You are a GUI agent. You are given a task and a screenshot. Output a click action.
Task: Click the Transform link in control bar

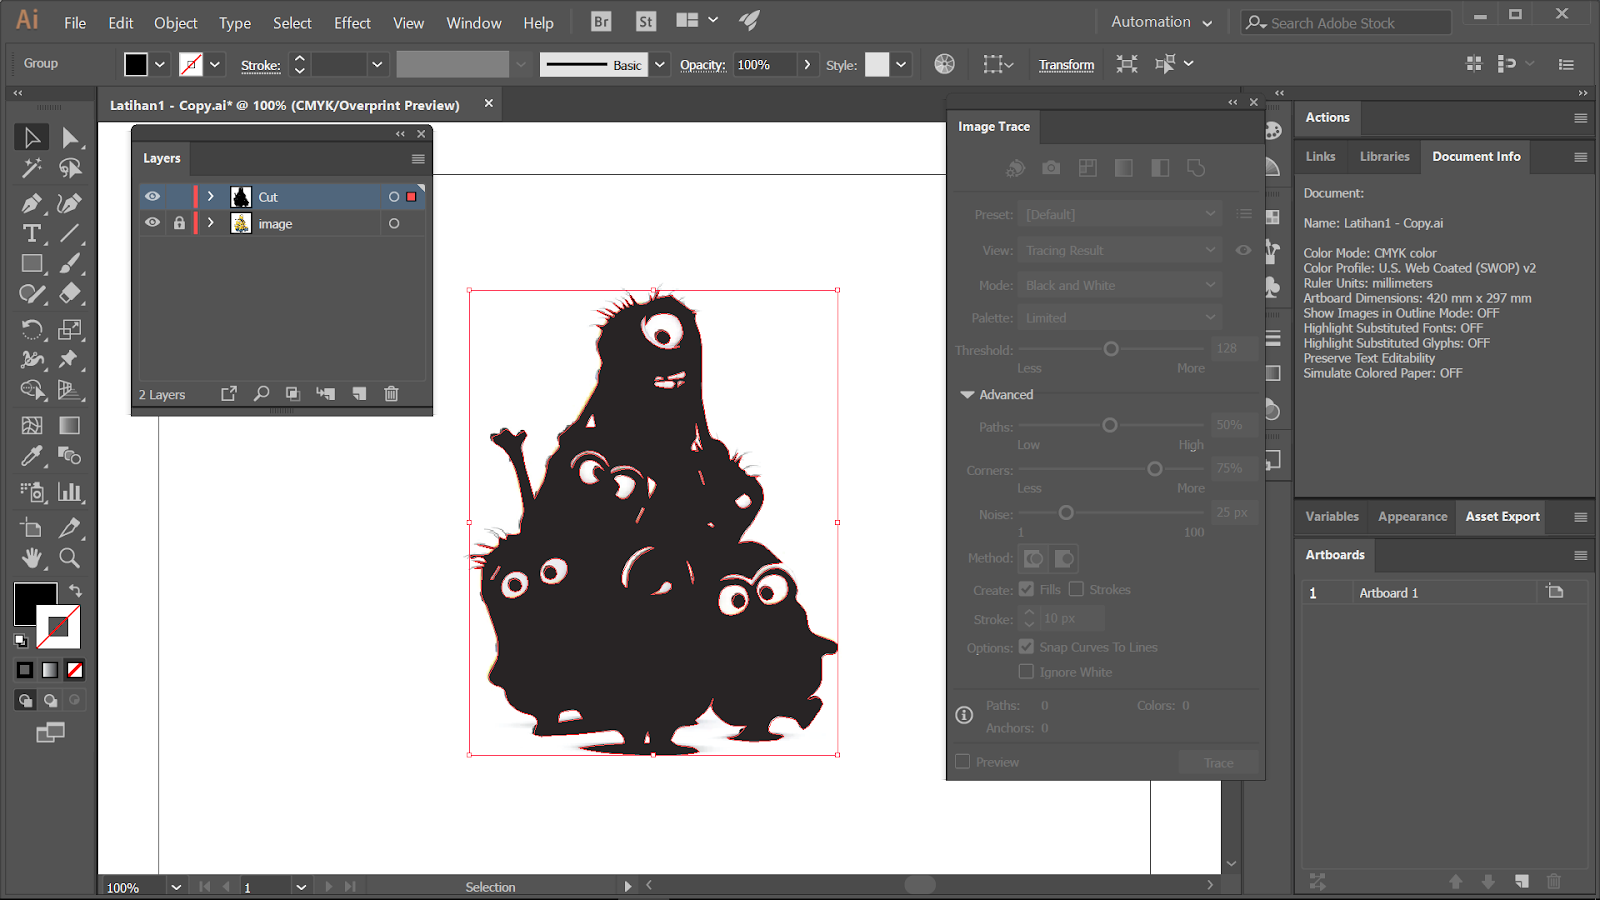click(1066, 65)
